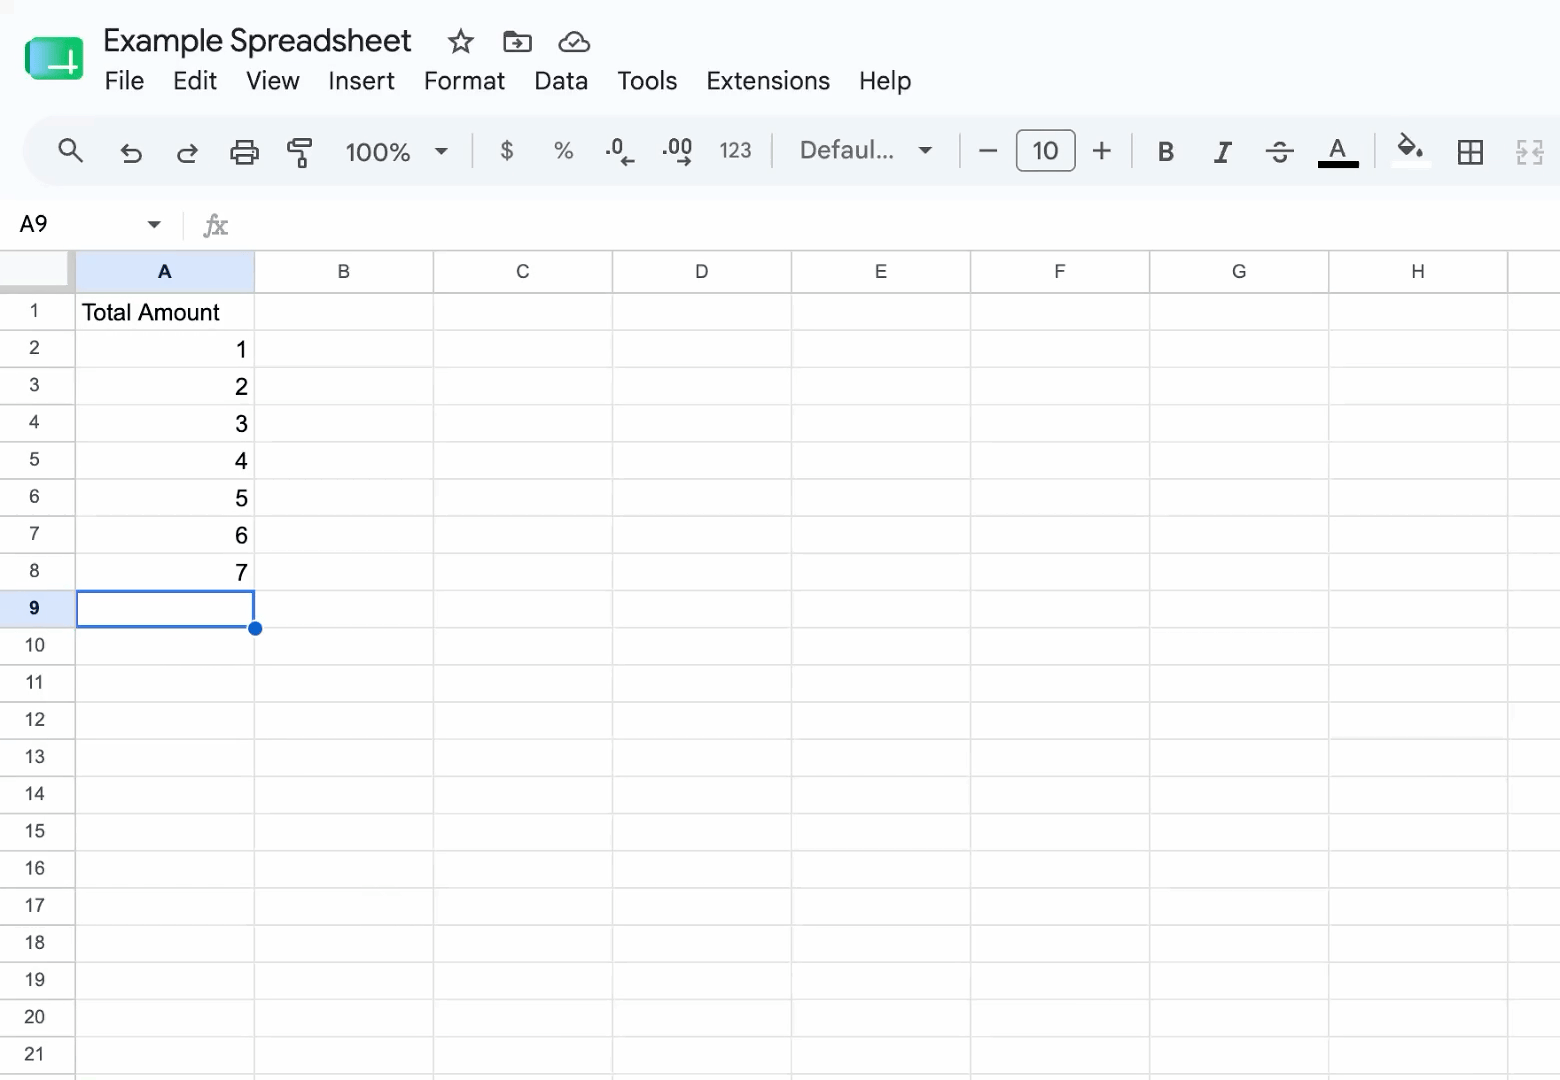Open the text color picker
Image resolution: width=1560 pixels, height=1080 pixels.
coord(1338,152)
